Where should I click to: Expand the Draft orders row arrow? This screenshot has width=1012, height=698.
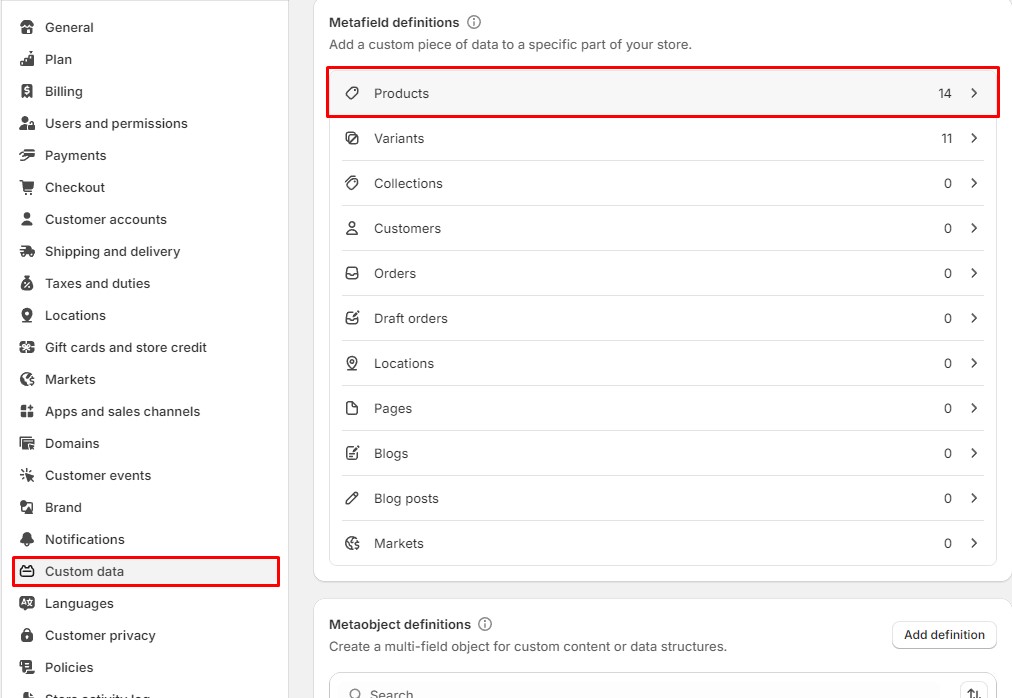click(974, 318)
